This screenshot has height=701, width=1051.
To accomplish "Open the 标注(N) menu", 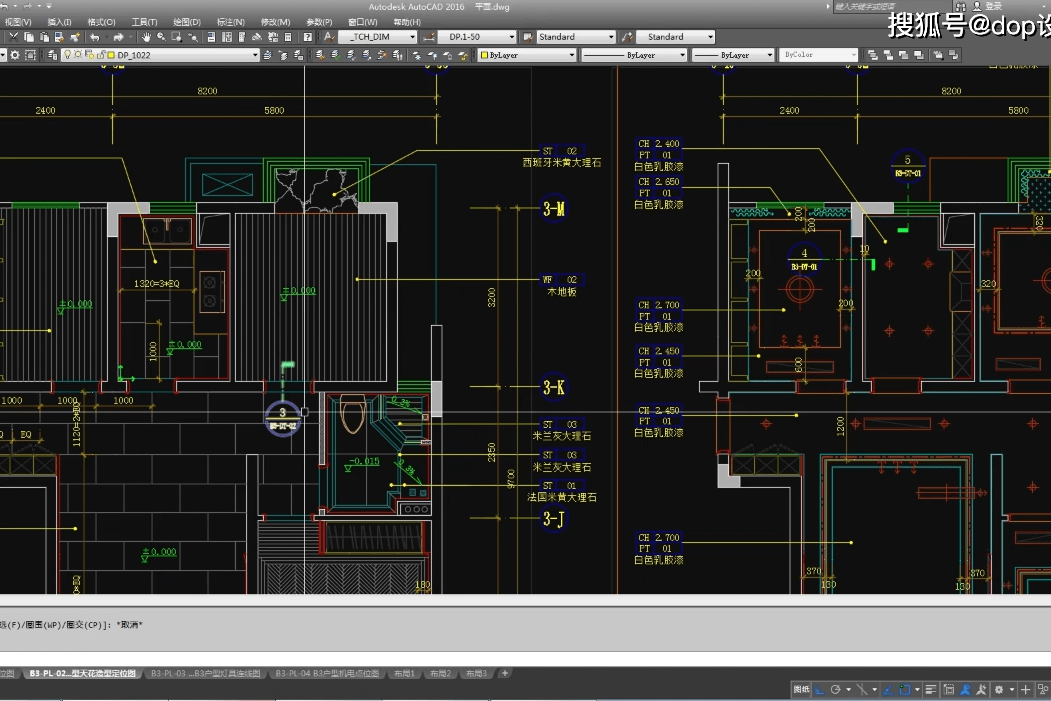I will [x=231, y=22].
